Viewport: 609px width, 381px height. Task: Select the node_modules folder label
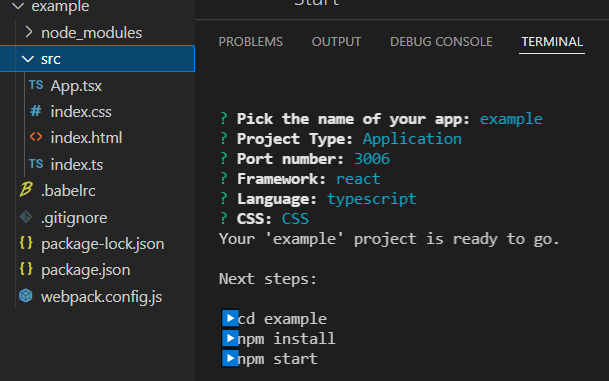tap(91, 33)
